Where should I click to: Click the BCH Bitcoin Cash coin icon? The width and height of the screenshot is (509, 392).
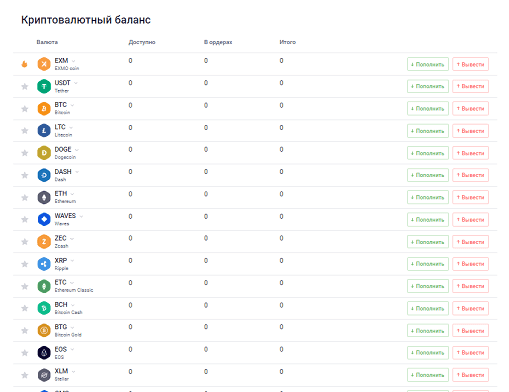44,308
